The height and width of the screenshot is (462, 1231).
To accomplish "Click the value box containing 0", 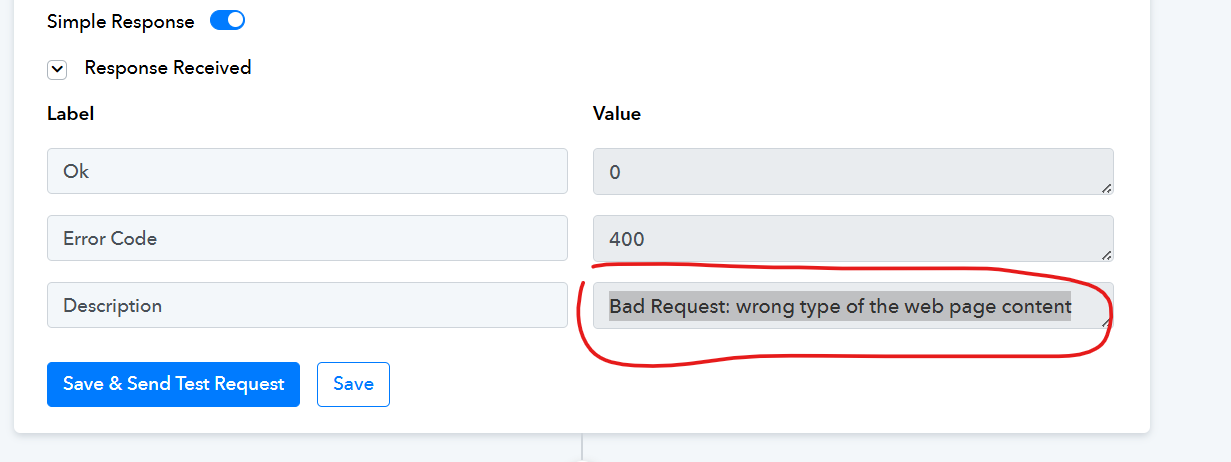I will pyautogui.click(x=853, y=171).
